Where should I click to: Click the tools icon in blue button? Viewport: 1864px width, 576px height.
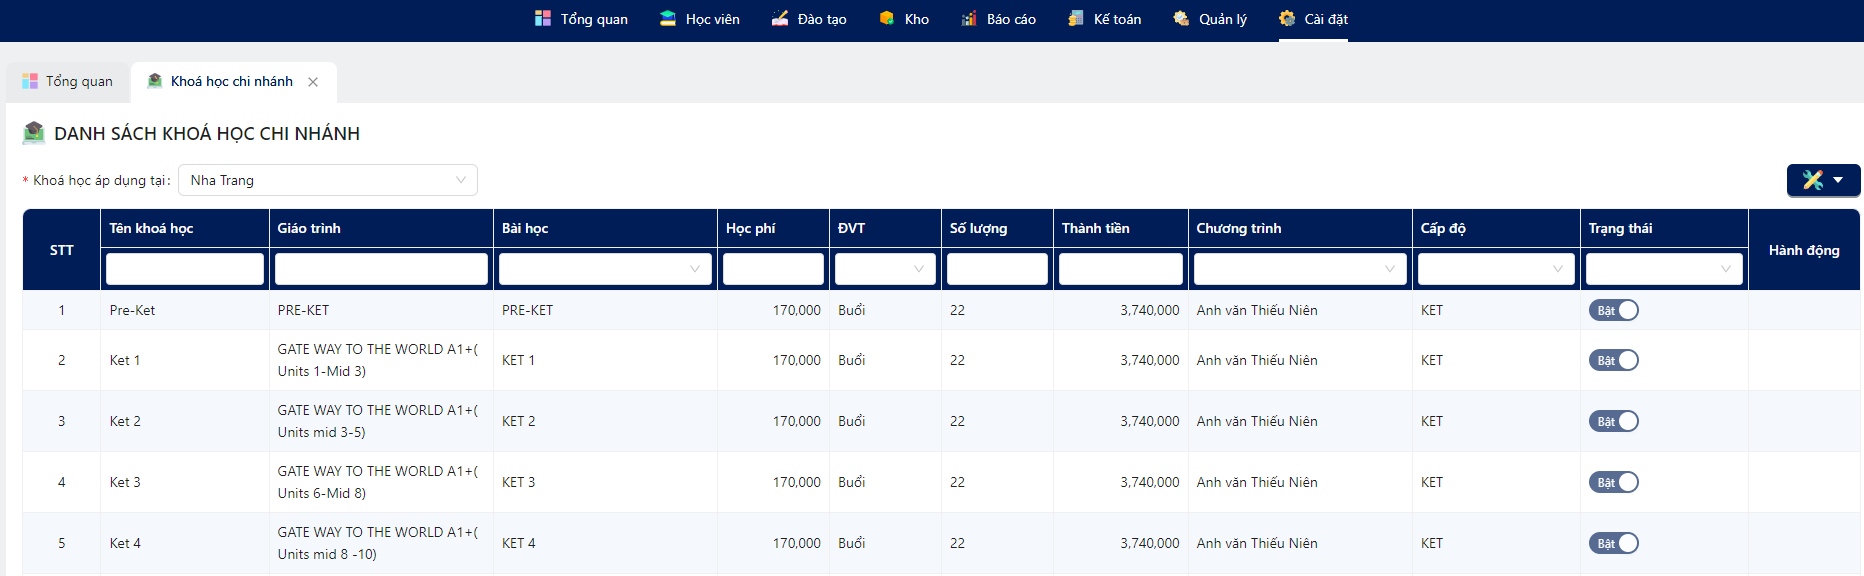pyautogui.click(x=1813, y=180)
